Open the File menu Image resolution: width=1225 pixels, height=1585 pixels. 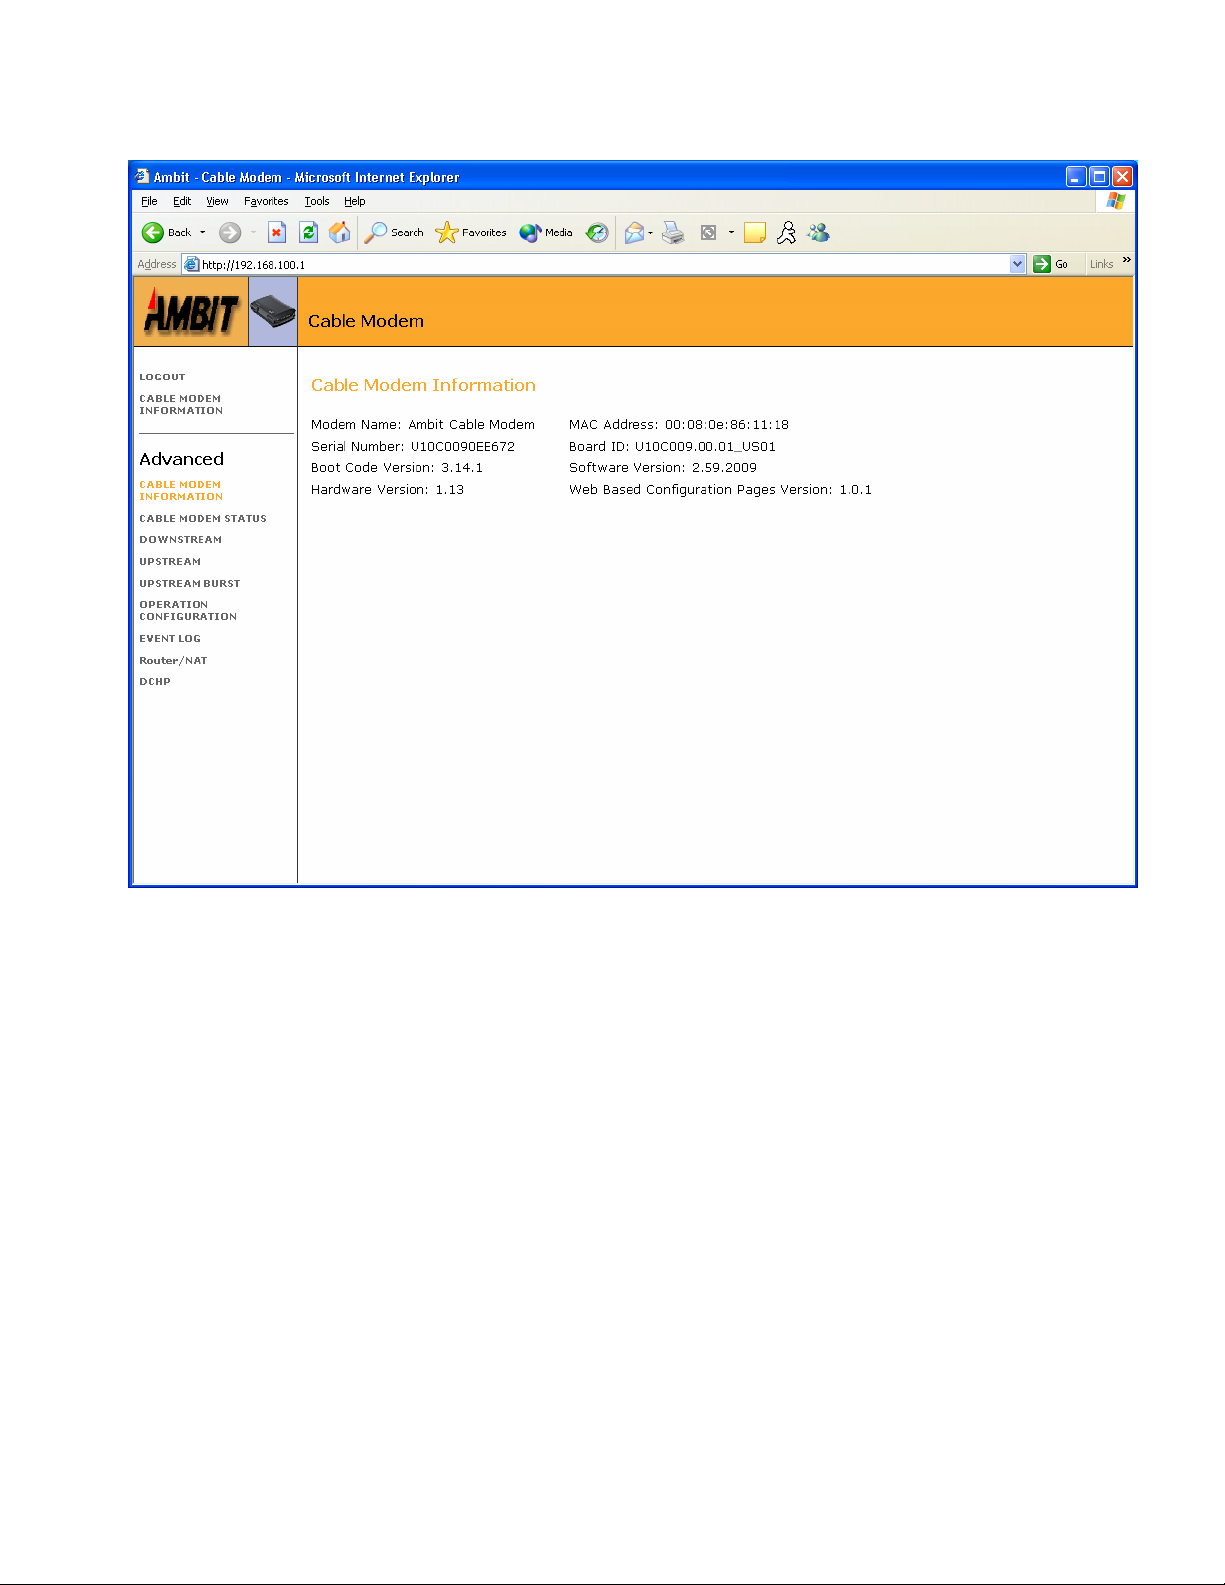tap(149, 201)
